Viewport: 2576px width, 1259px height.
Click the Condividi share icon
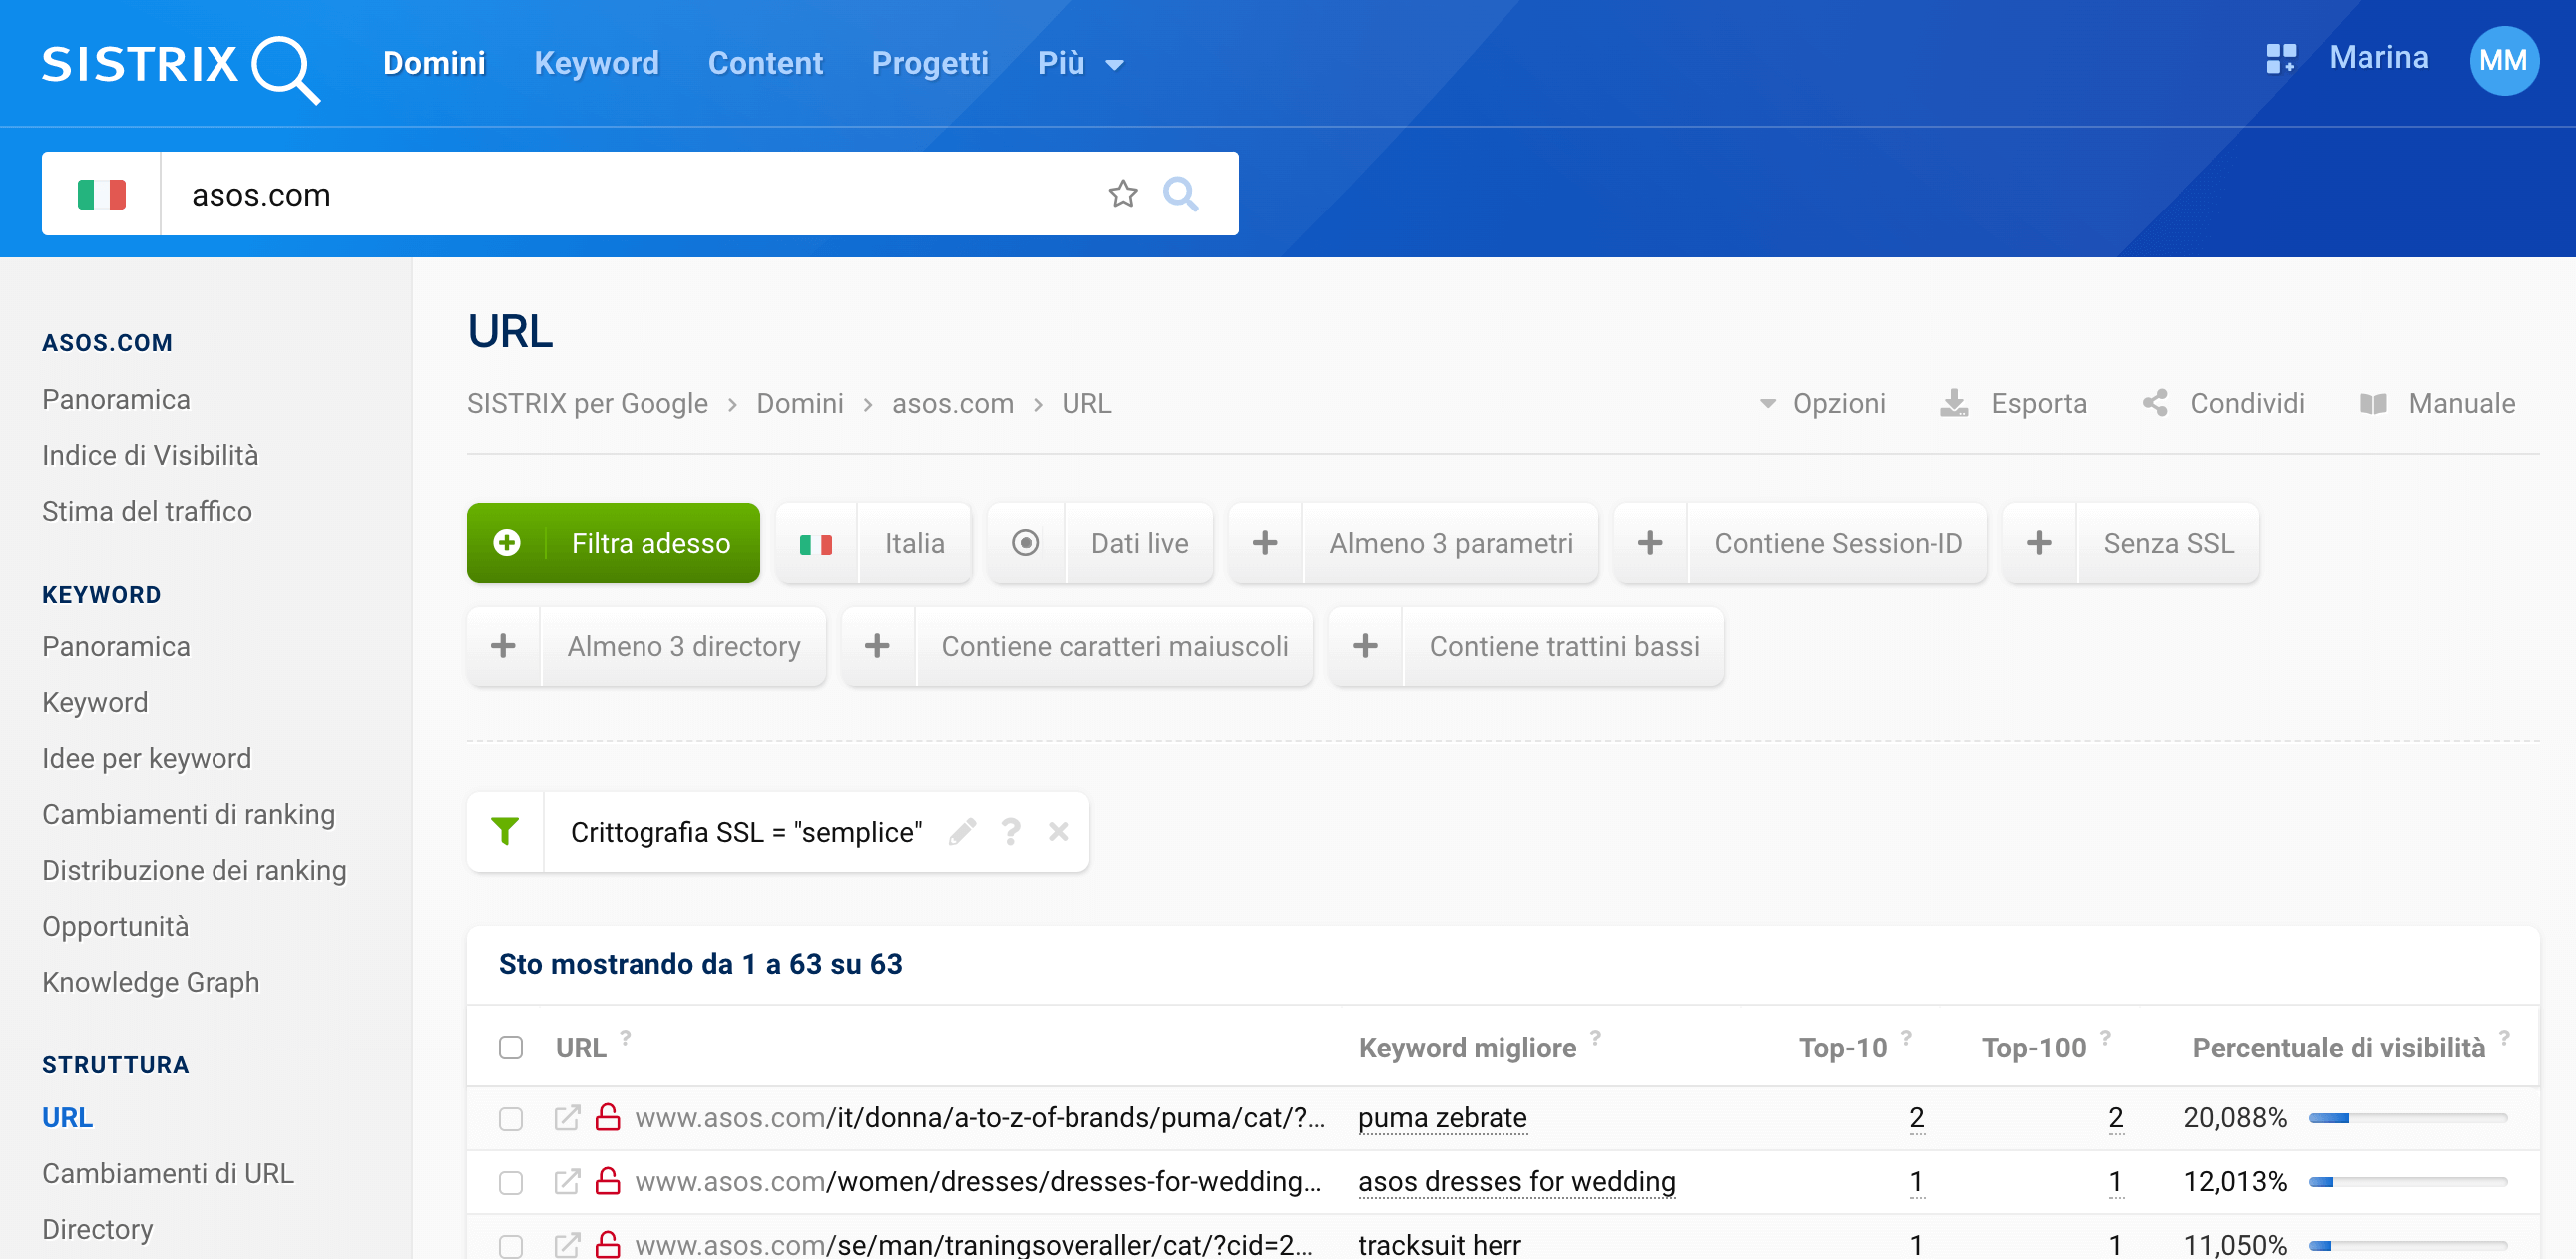pos(2155,403)
